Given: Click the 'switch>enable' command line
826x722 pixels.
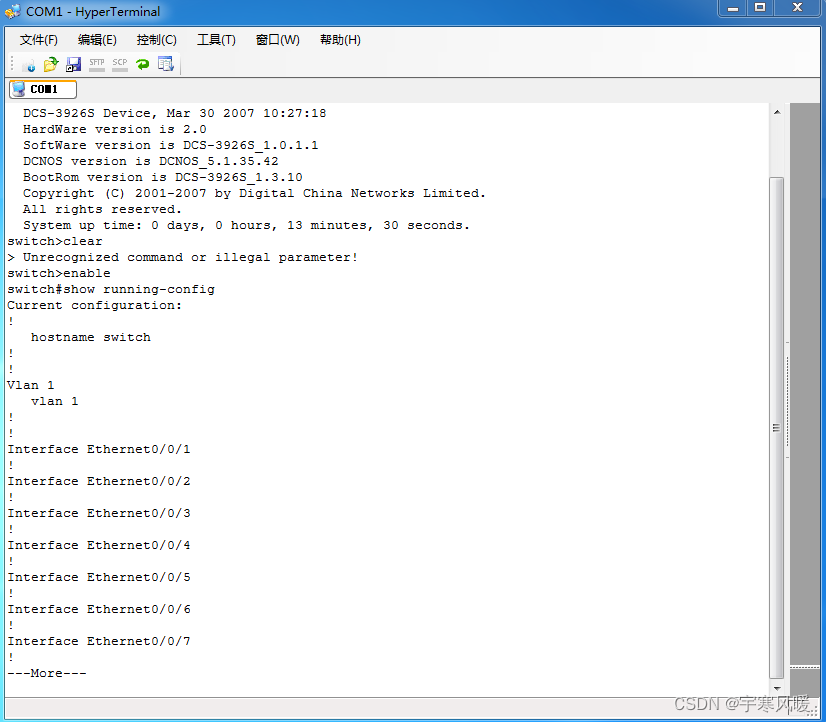Looking at the screenshot, I should [x=59, y=273].
